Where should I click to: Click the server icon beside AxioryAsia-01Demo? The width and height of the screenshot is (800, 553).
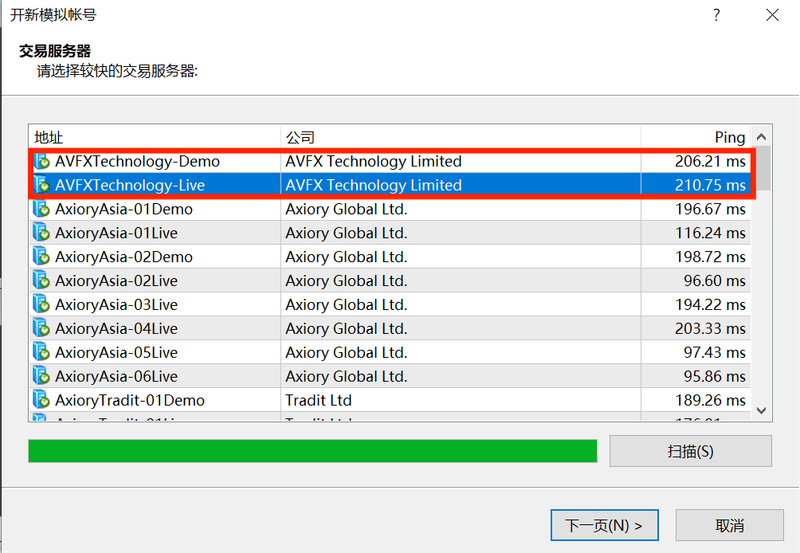[x=41, y=209]
